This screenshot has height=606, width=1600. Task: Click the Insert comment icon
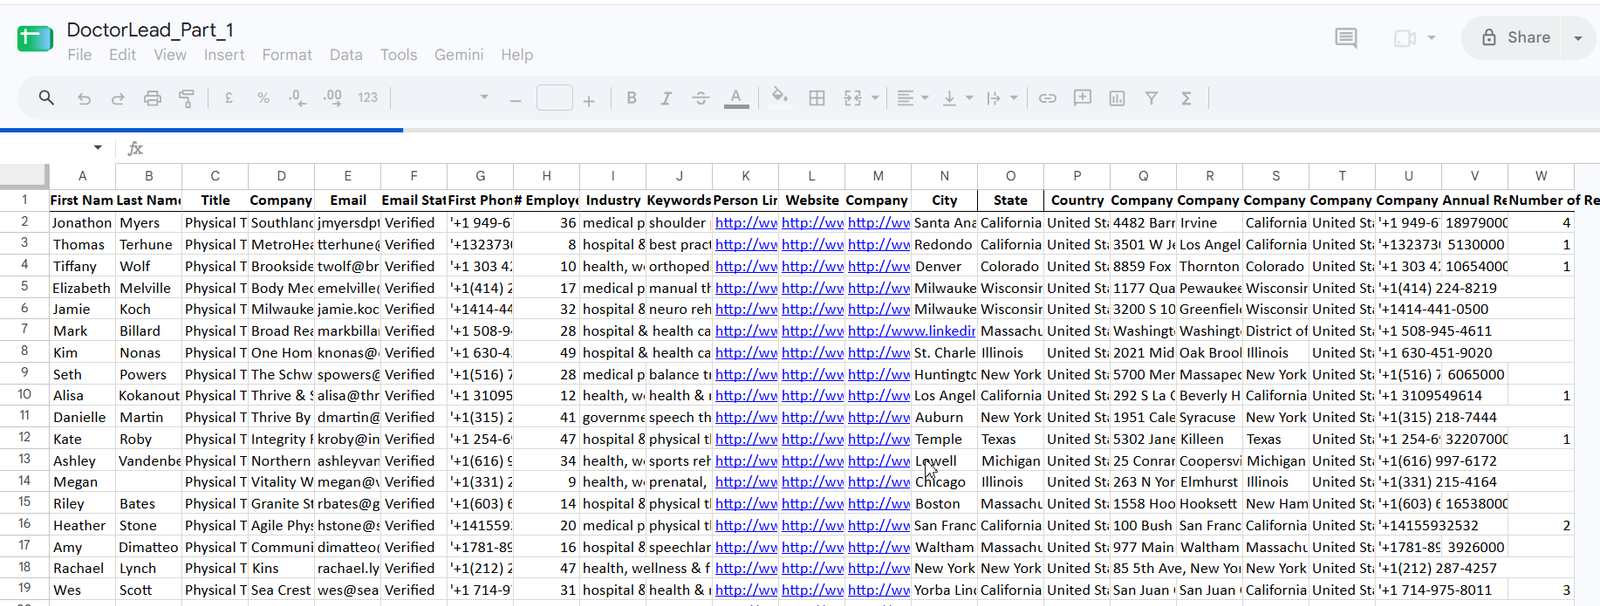[x=1082, y=98]
